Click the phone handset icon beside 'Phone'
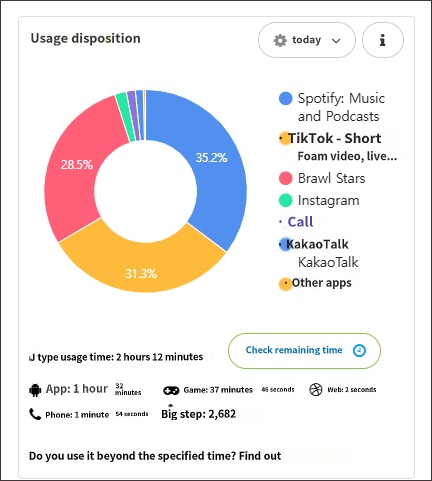This screenshot has width=432, height=481. (x=35, y=414)
